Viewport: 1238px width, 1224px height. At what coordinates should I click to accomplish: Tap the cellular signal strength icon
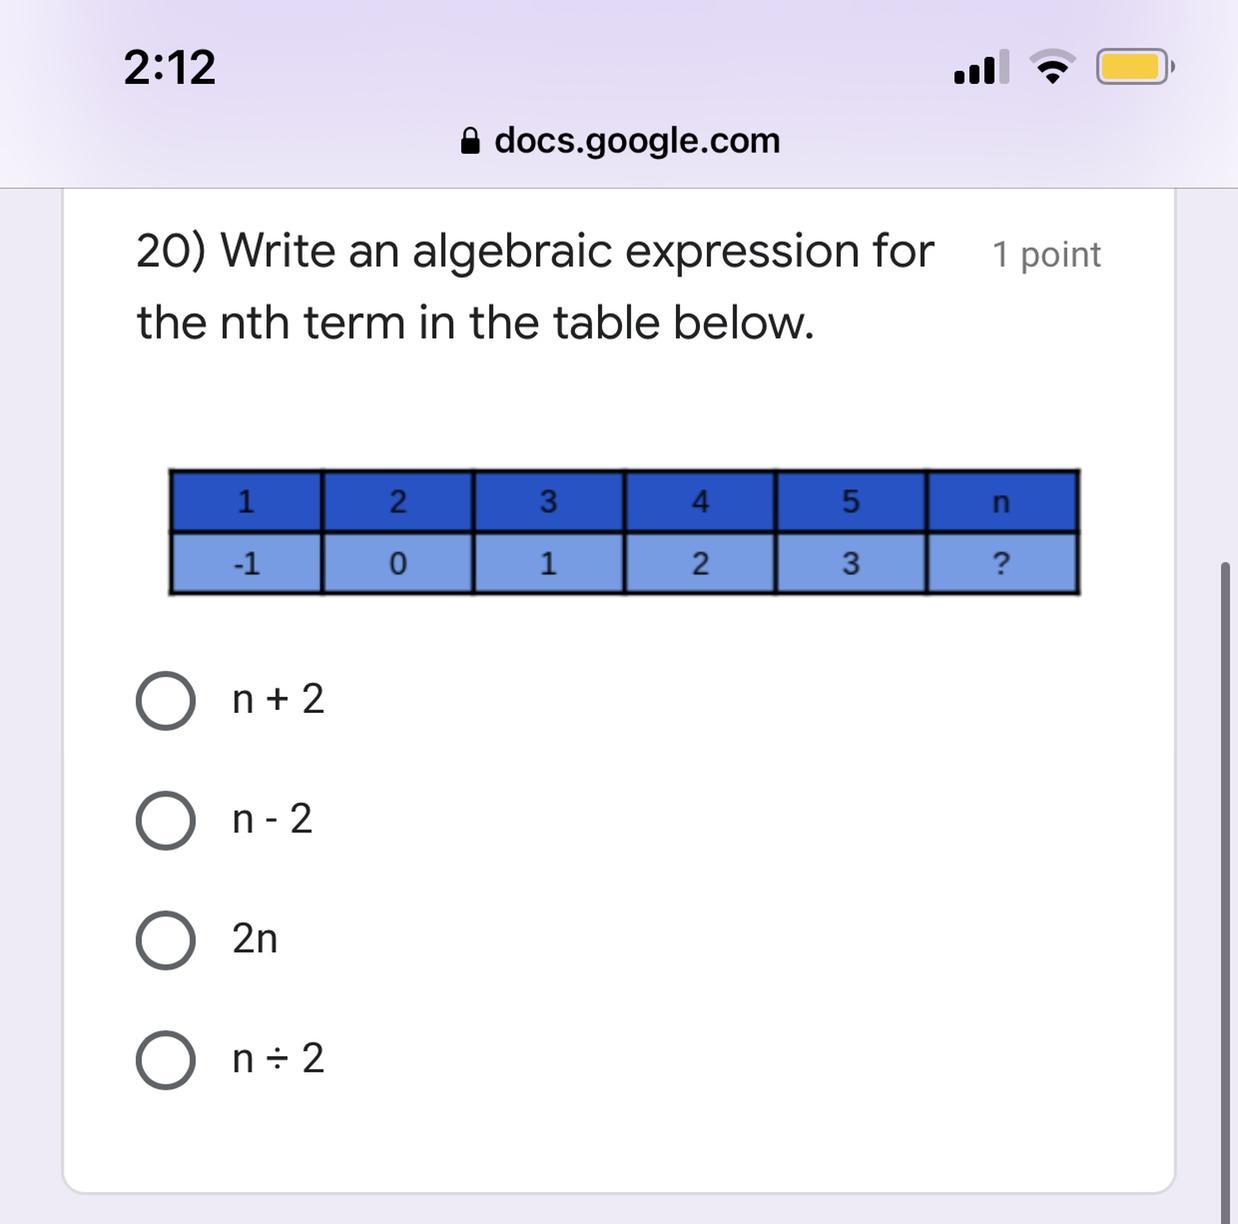[980, 68]
